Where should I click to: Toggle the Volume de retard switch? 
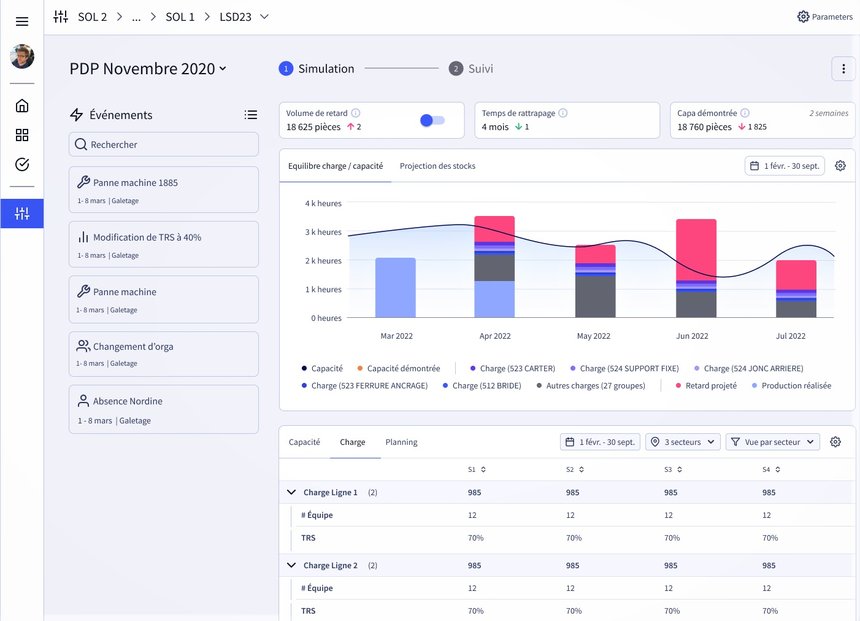(432, 120)
